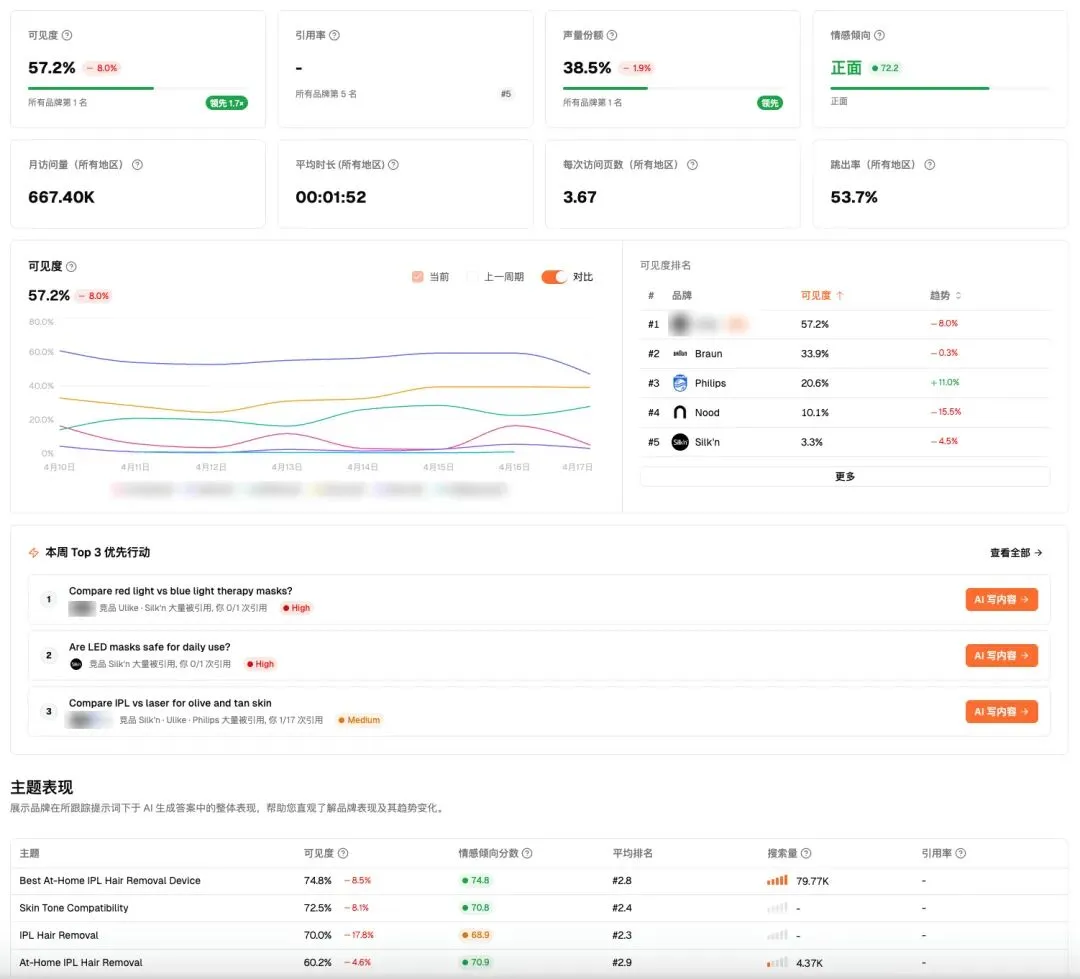This screenshot has width=1080, height=979.
Task: Click Nood's -15.5% trend value
Action: [x=946, y=412]
